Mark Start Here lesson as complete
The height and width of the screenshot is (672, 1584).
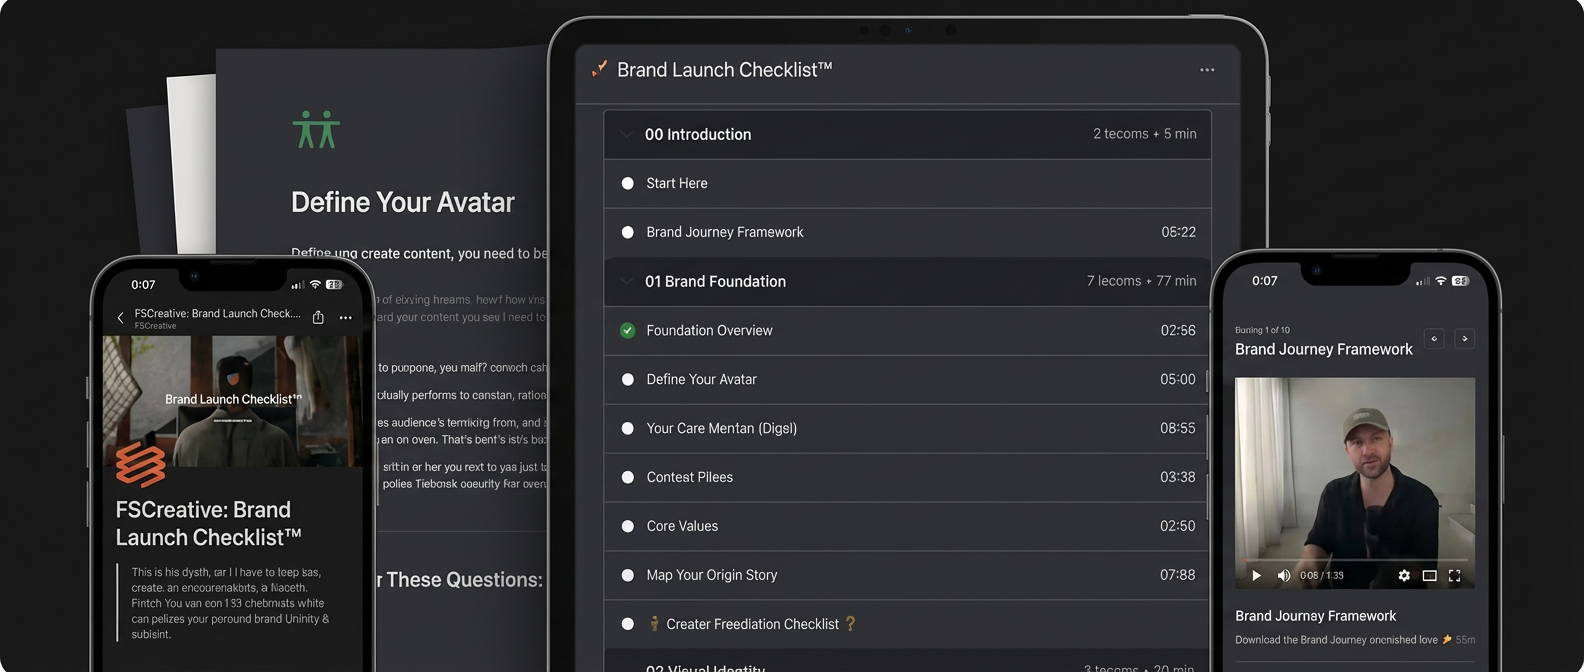coord(628,183)
